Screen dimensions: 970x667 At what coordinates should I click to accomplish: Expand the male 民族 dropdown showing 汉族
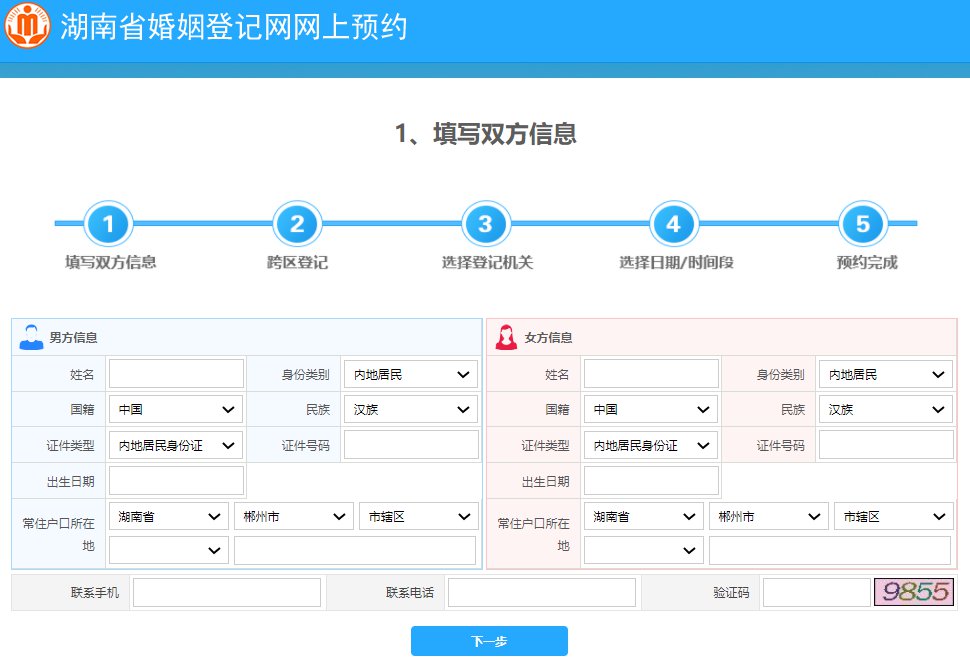(x=409, y=410)
